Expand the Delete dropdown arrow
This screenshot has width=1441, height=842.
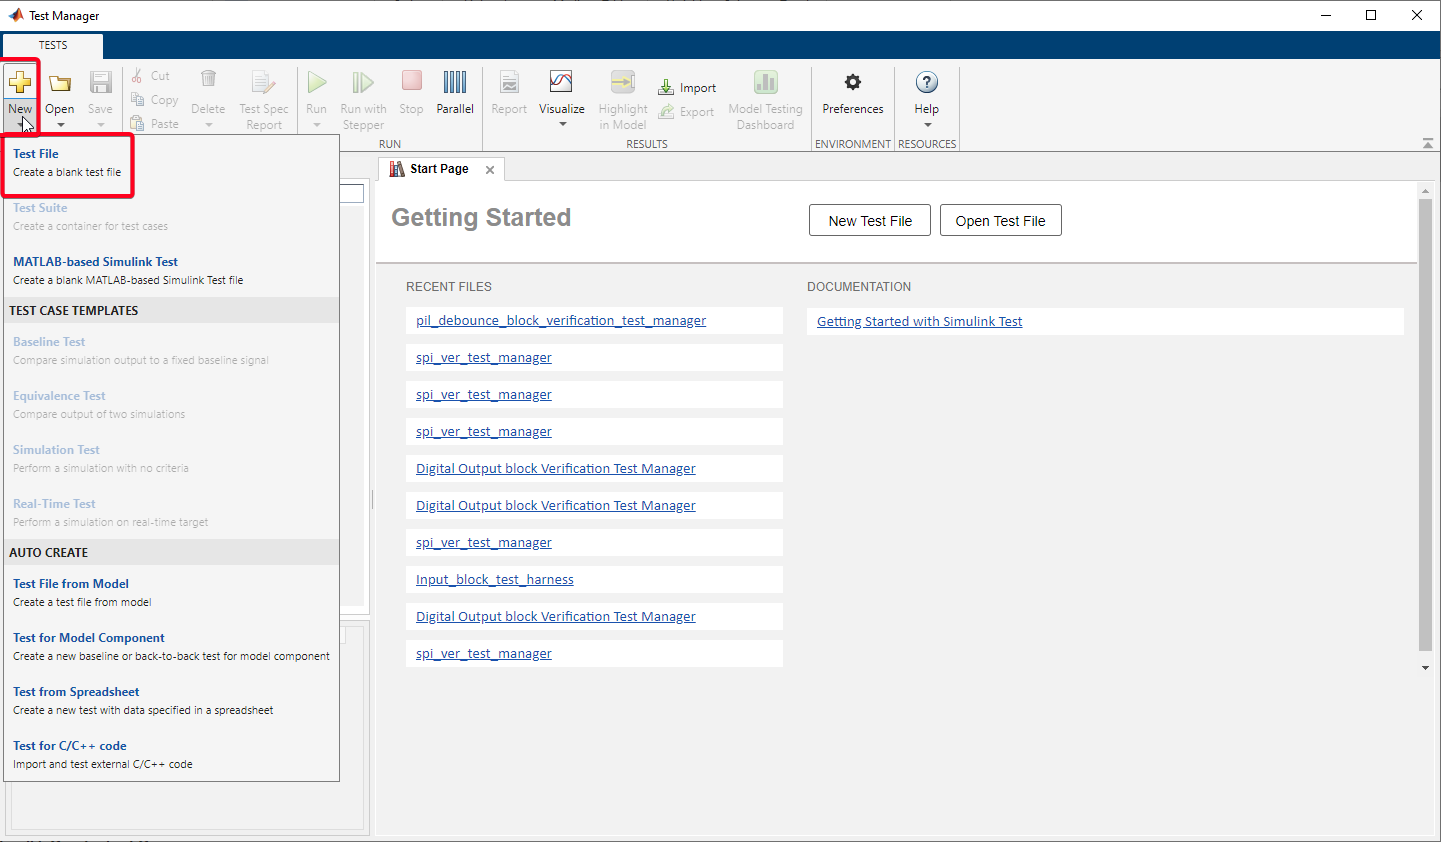click(x=208, y=125)
